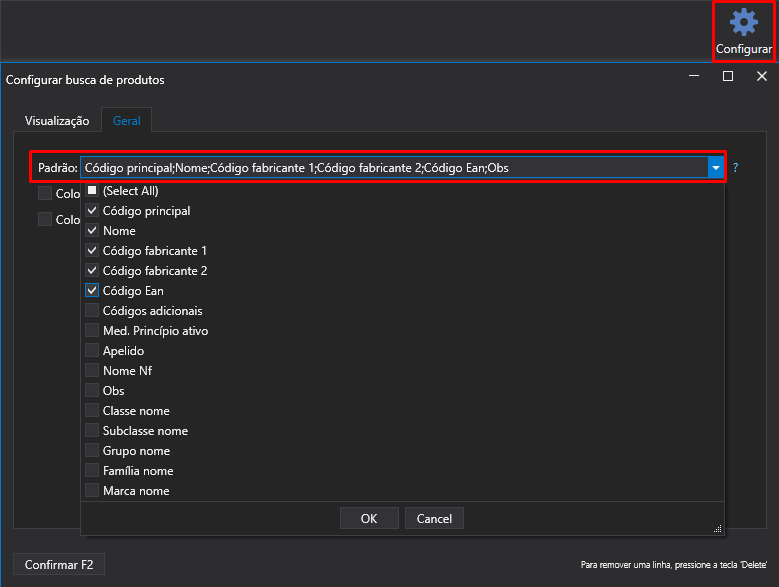Click the Padrão combo box text field
The width and height of the screenshot is (779, 587).
point(394,168)
